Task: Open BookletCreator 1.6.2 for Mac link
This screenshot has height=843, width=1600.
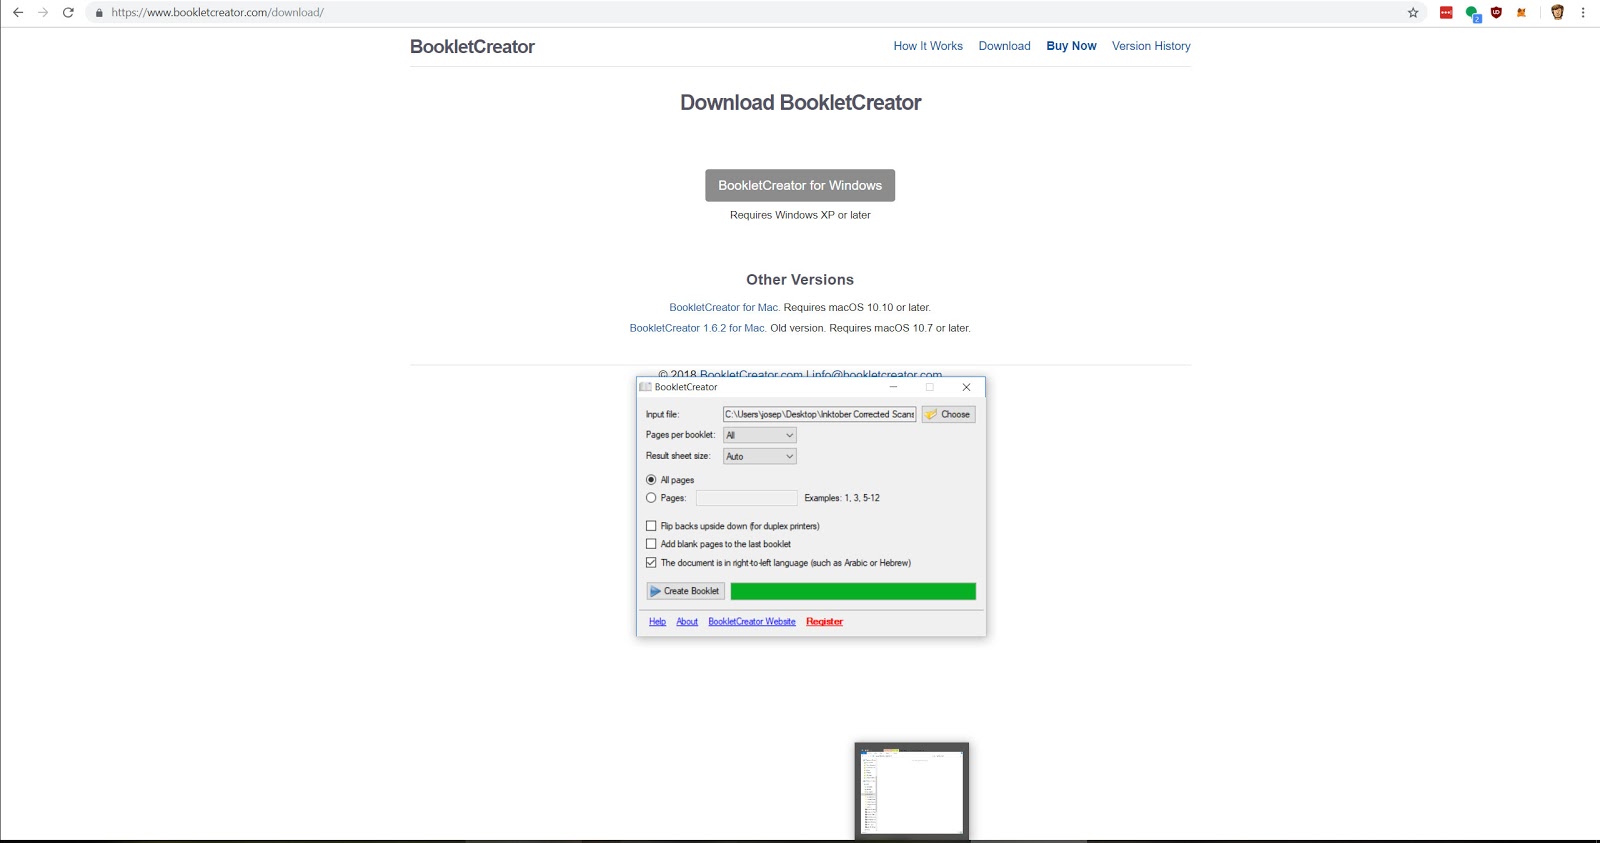Action: (x=698, y=328)
